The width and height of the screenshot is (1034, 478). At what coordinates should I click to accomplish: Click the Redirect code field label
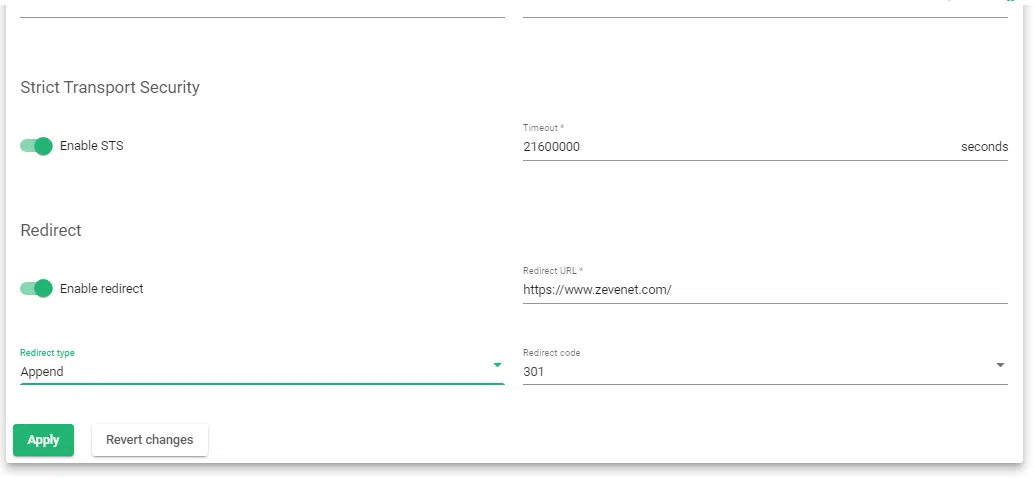(551, 353)
